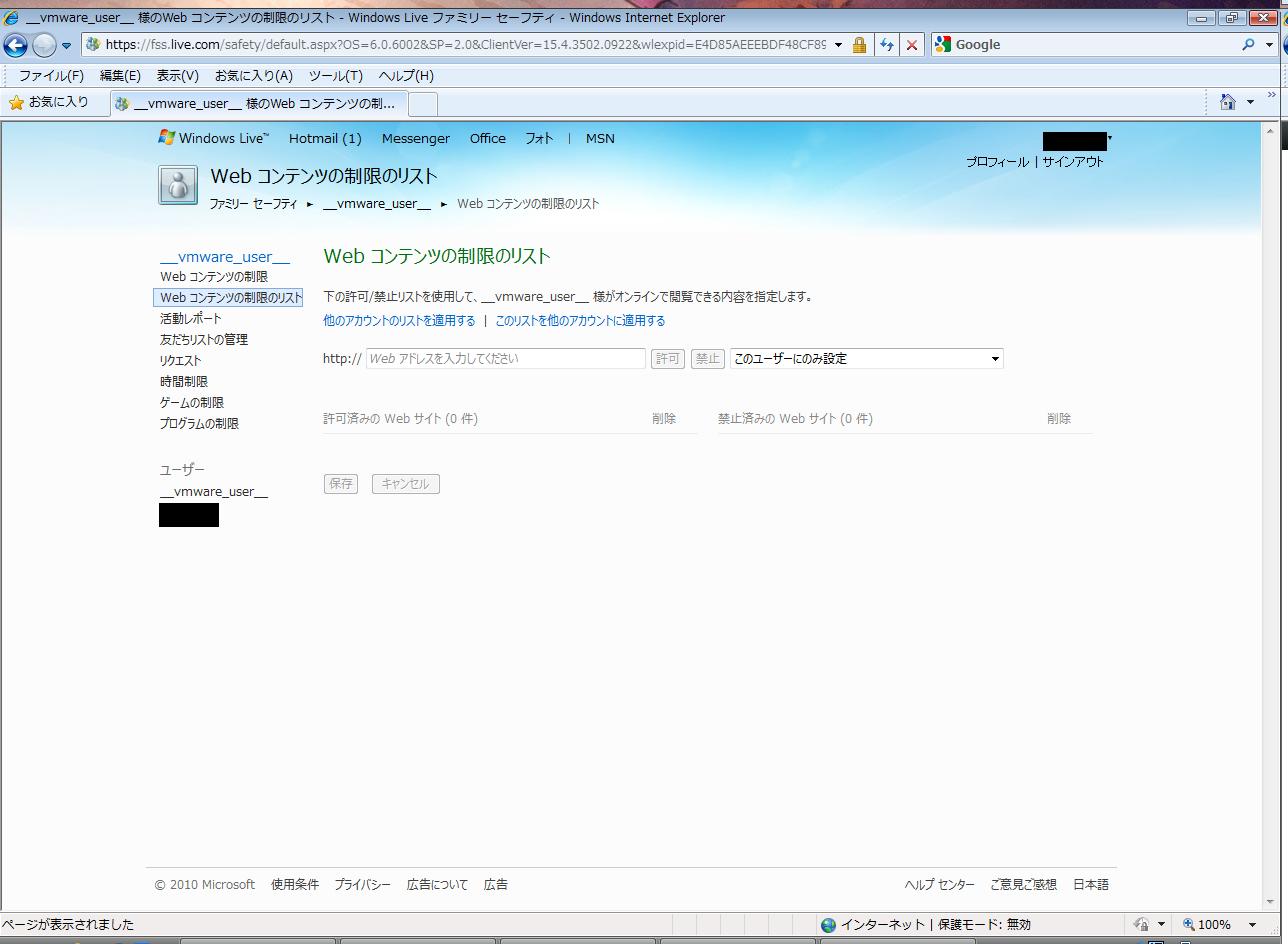Click 他のアカウントのリストを適用する link
The image size is (1288, 944).
tap(399, 320)
